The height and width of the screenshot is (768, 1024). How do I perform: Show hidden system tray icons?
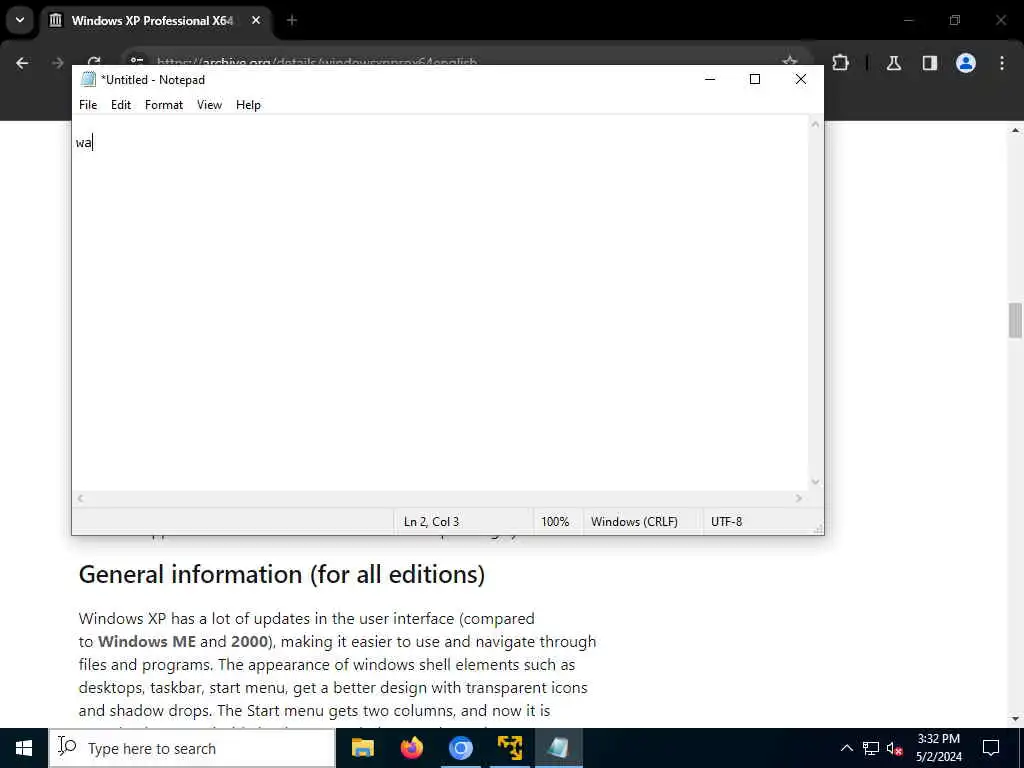[x=846, y=748]
